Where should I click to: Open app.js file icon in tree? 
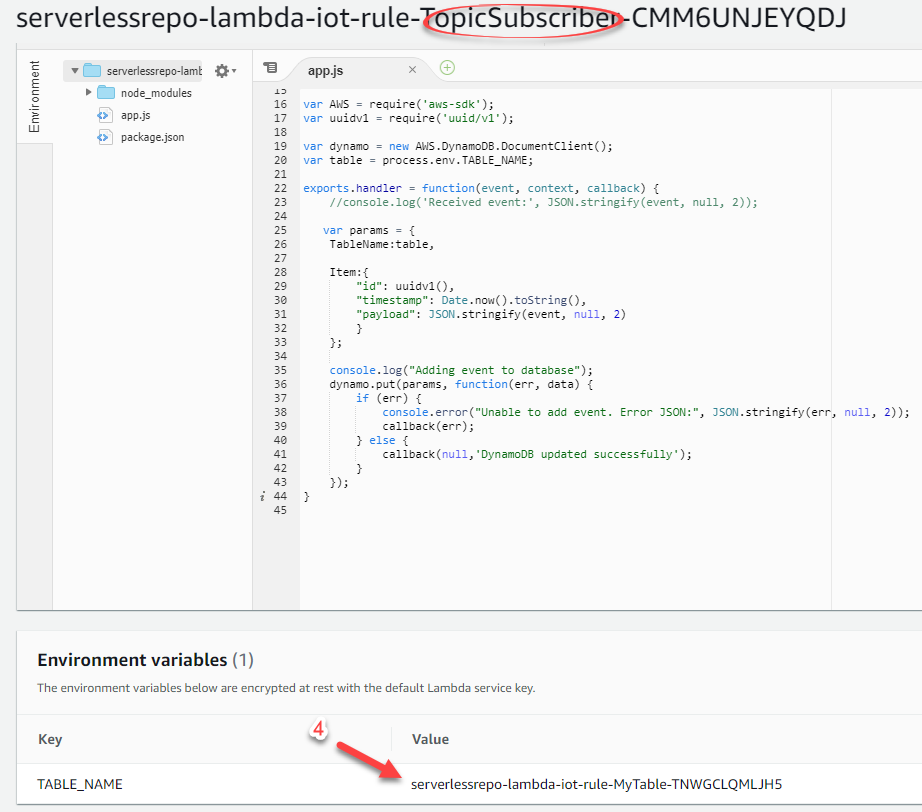tap(105, 115)
